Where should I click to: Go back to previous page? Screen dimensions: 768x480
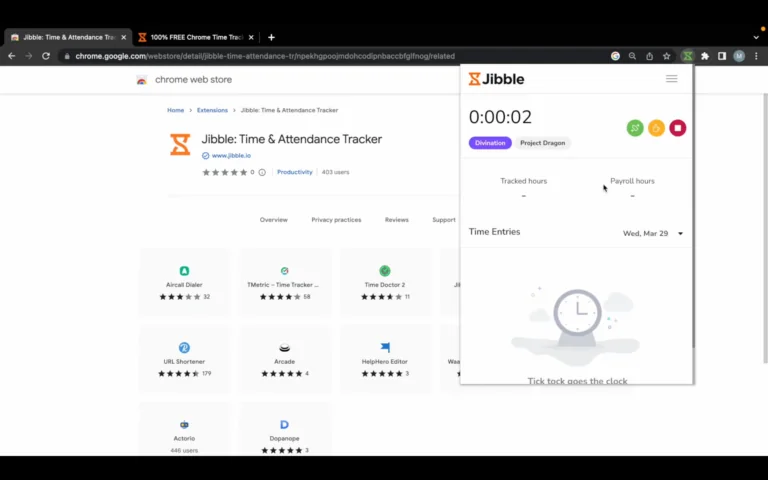coord(12,56)
